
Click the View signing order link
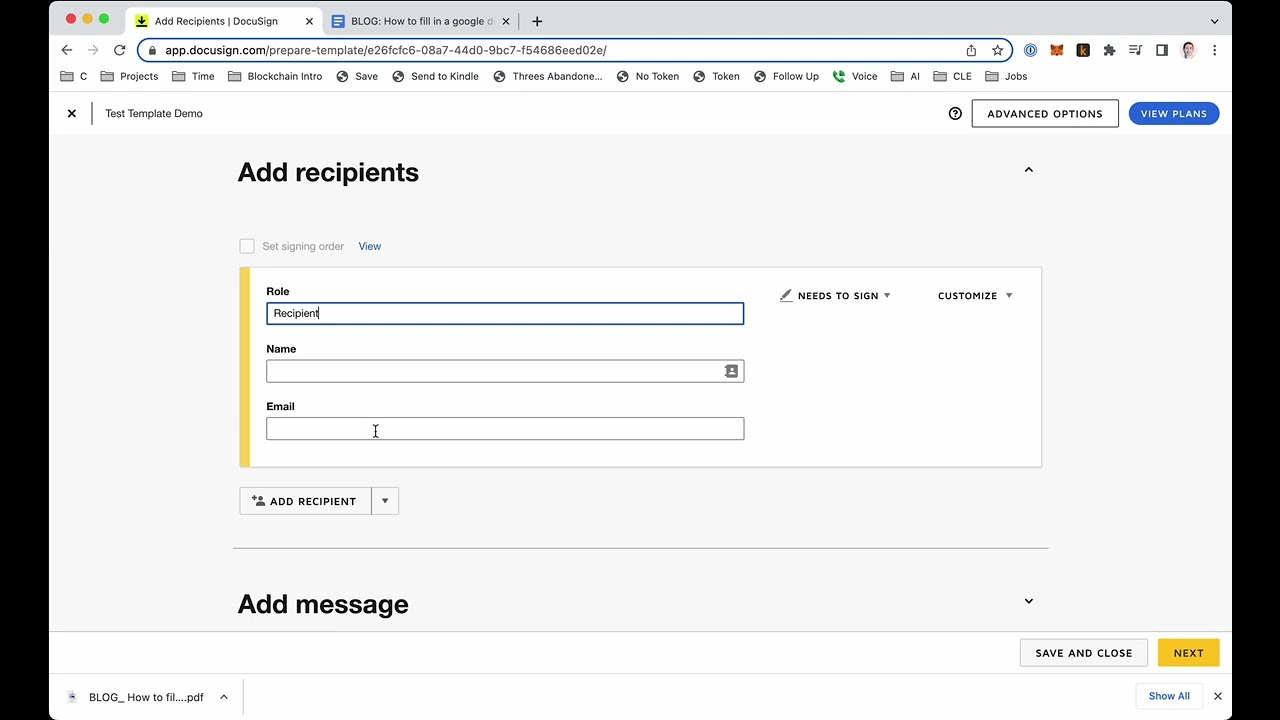point(370,246)
